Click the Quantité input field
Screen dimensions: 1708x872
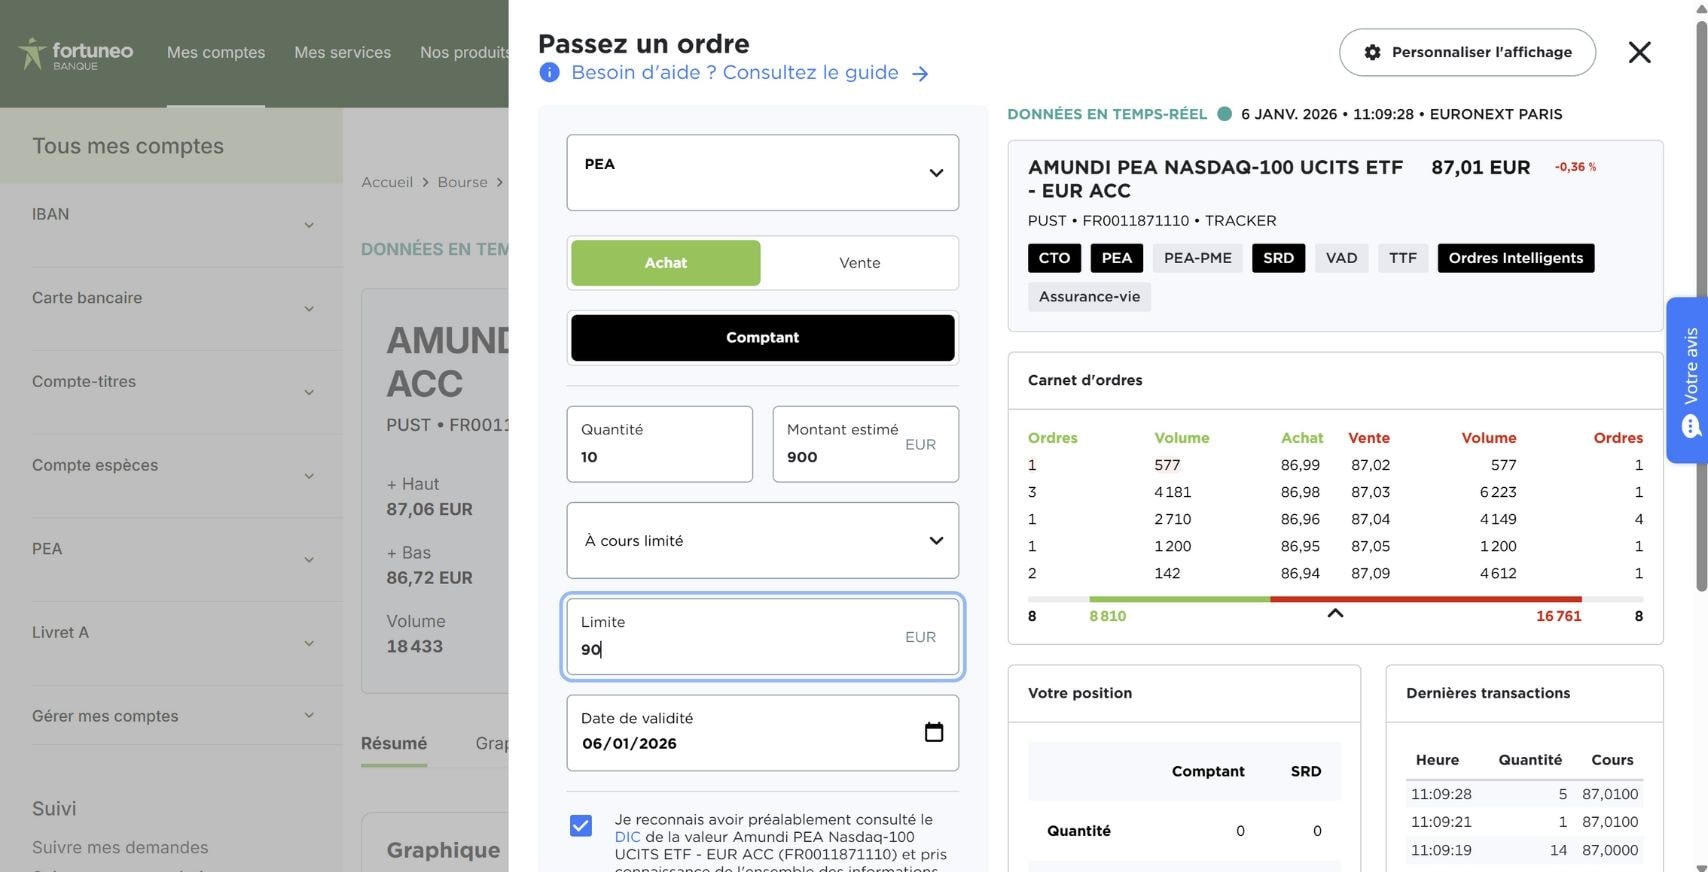coord(659,444)
